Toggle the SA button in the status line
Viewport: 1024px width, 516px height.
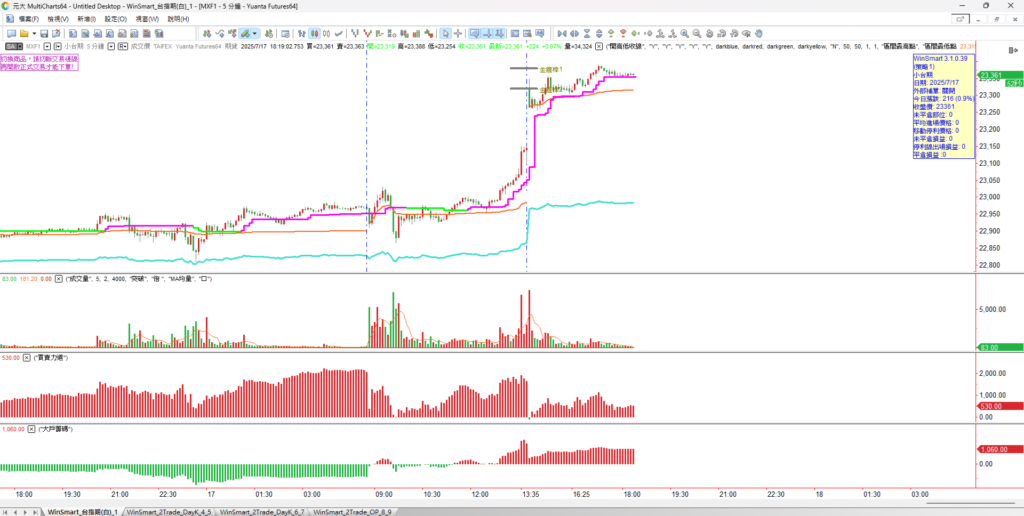point(12,46)
